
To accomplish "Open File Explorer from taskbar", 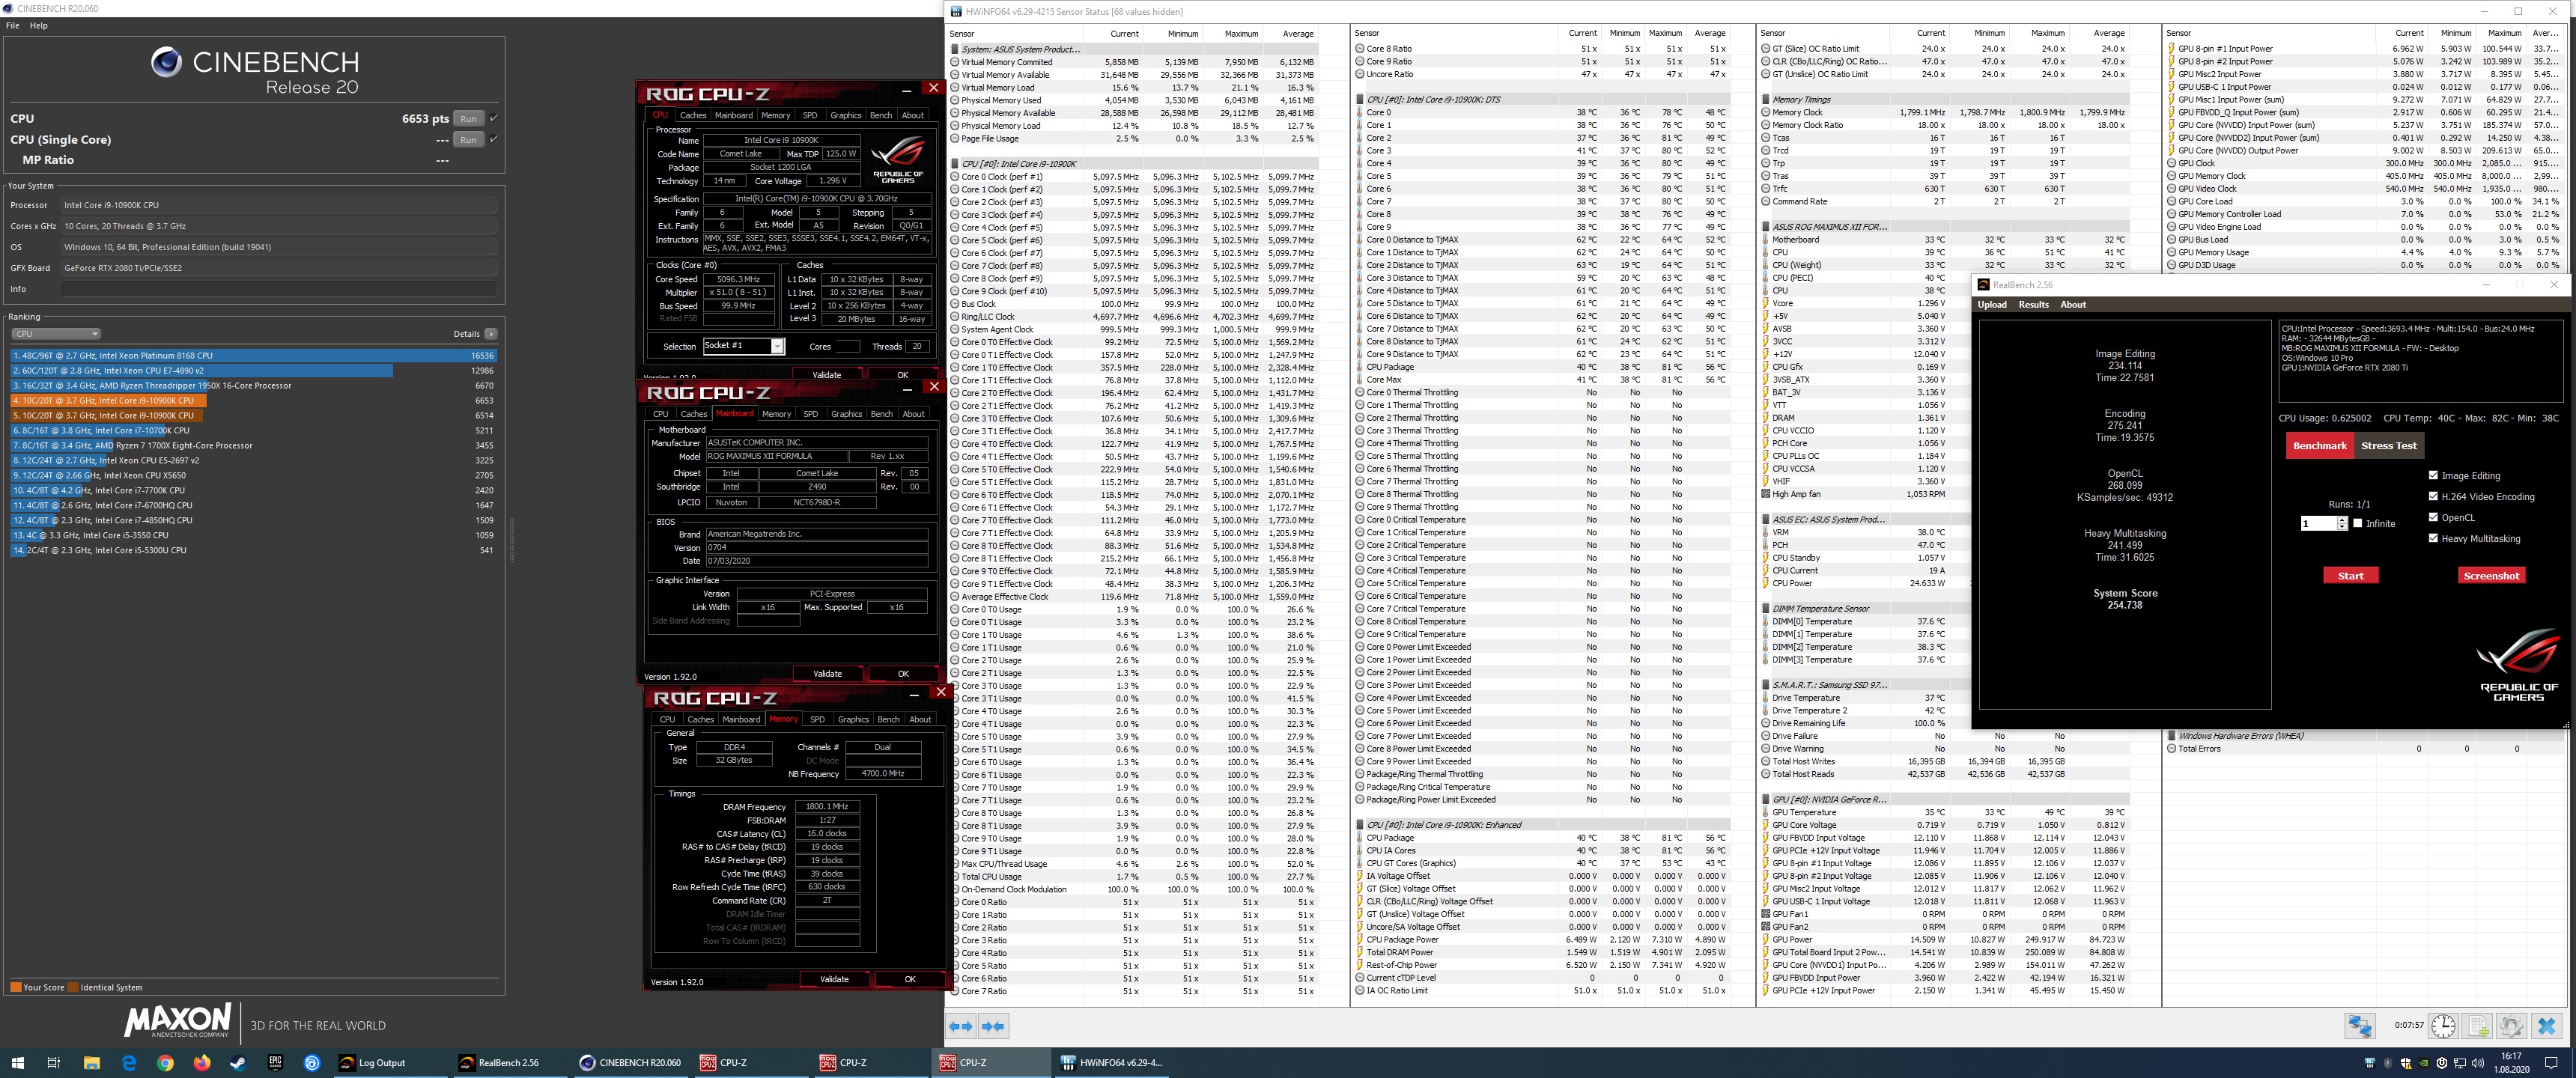I will click(x=91, y=1063).
